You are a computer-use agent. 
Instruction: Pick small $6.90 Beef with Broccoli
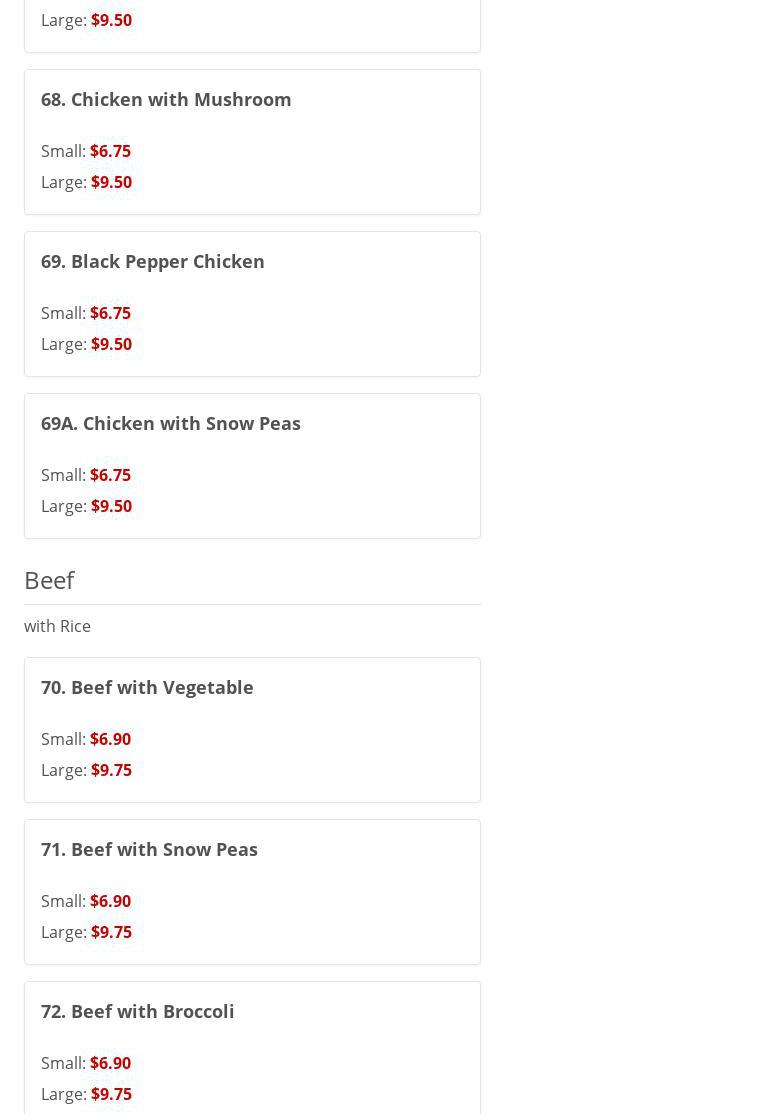pos(110,1063)
